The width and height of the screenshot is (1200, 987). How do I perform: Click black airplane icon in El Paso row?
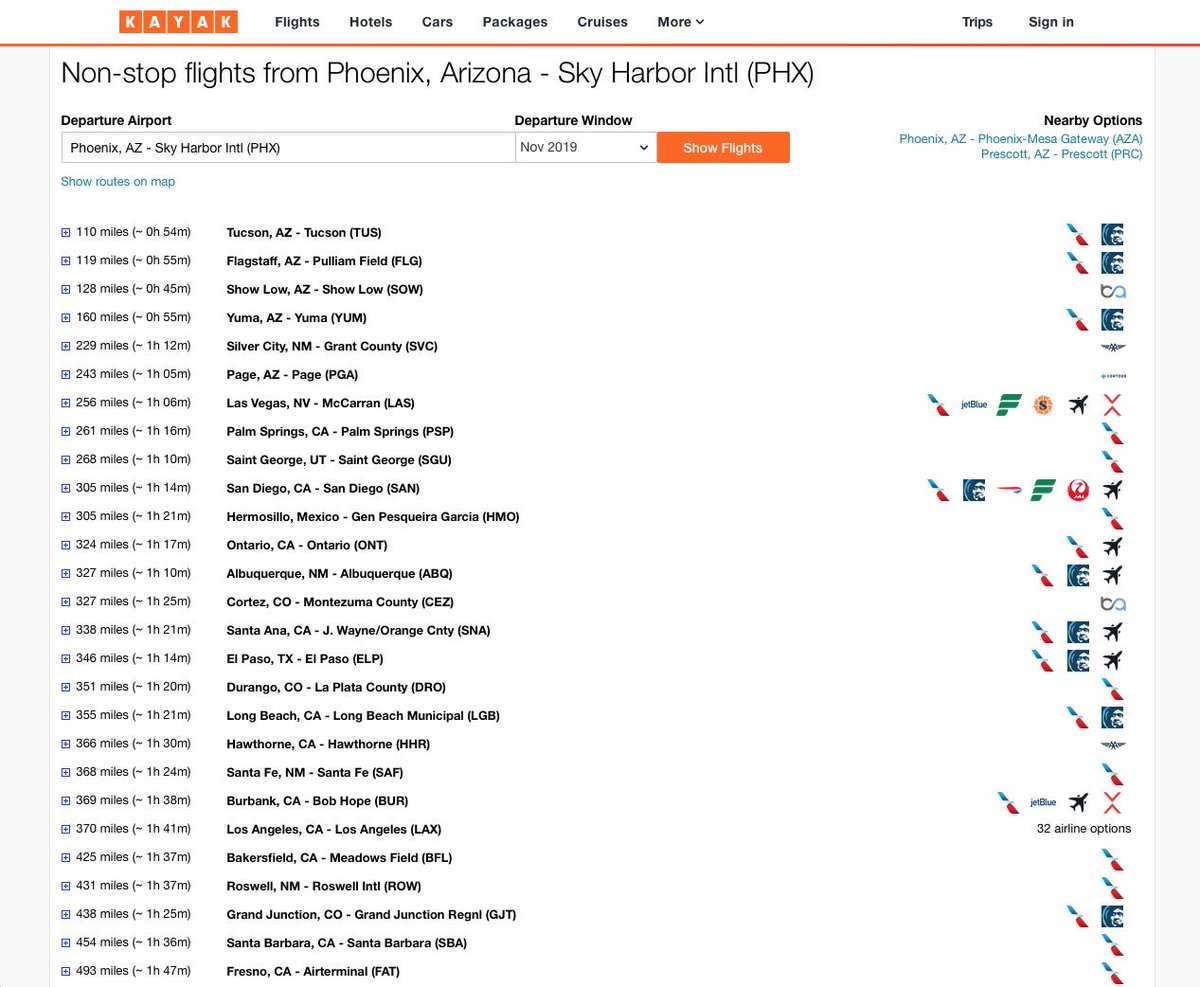point(1112,660)
